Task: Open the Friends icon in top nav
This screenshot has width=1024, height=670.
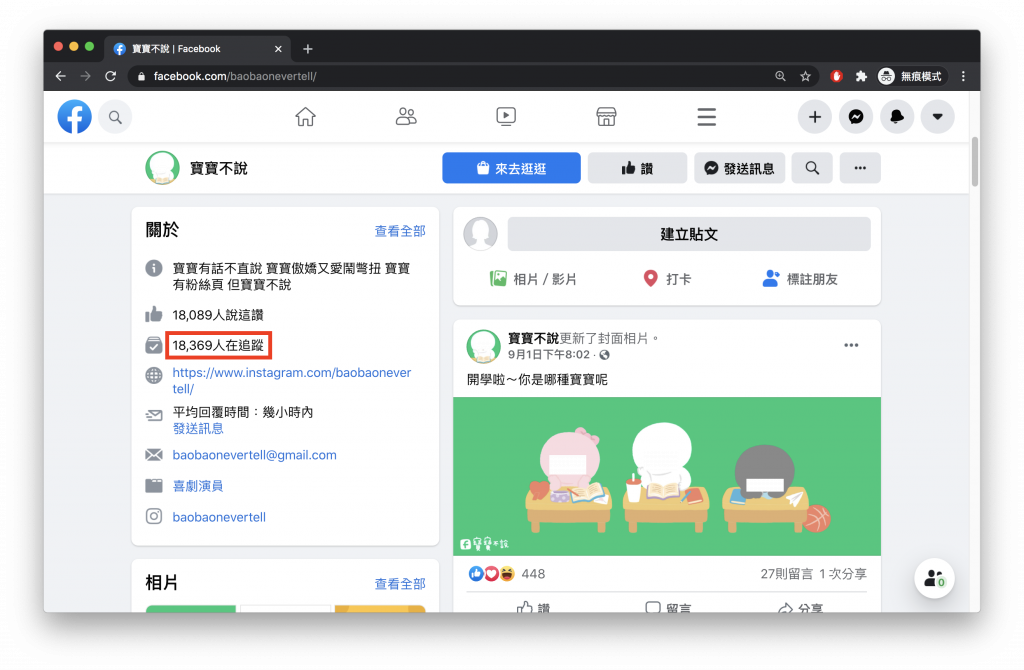Action: click(406, 117)
